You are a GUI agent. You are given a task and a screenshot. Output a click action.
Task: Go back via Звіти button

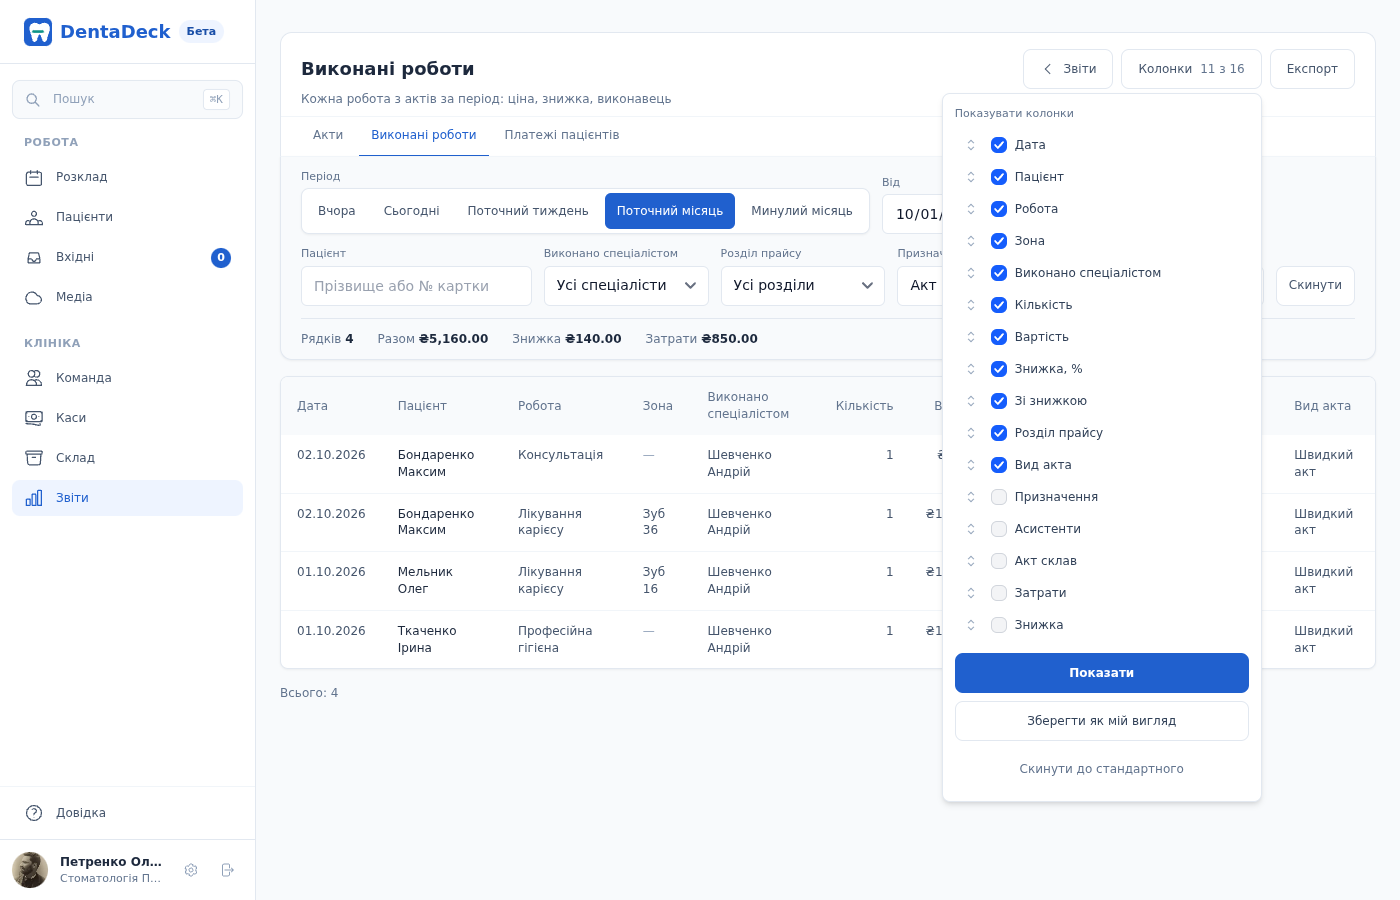coord(1068,69)
